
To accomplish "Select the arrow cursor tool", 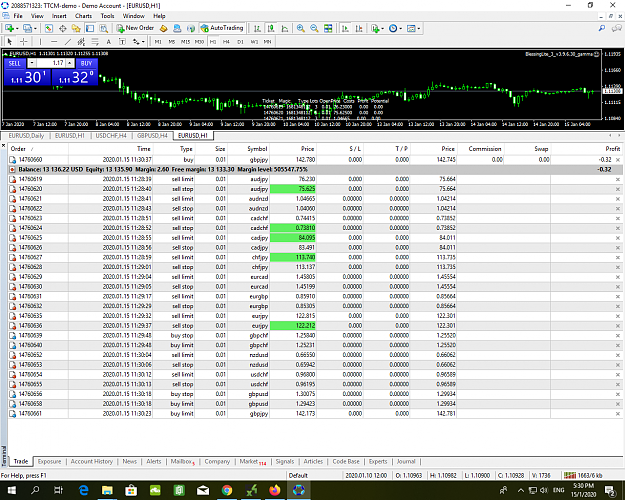I will click(x=10, y=41).
